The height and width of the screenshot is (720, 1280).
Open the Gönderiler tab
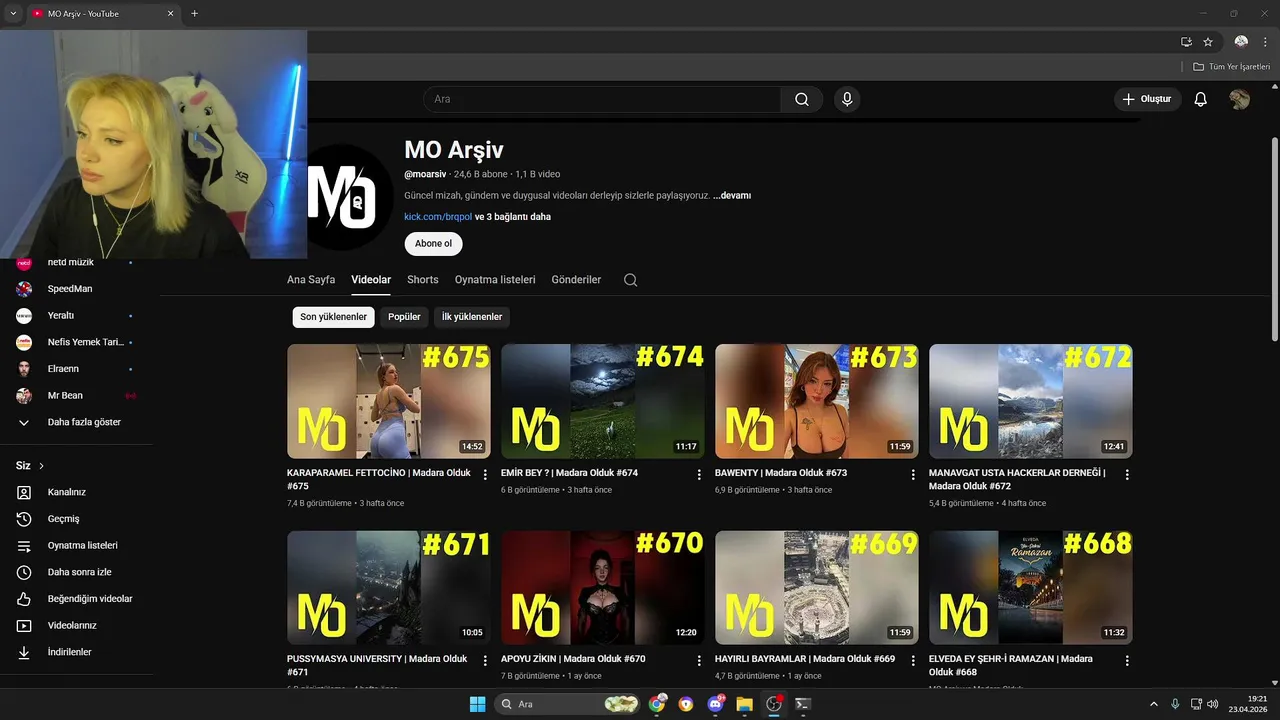(576, 280)
